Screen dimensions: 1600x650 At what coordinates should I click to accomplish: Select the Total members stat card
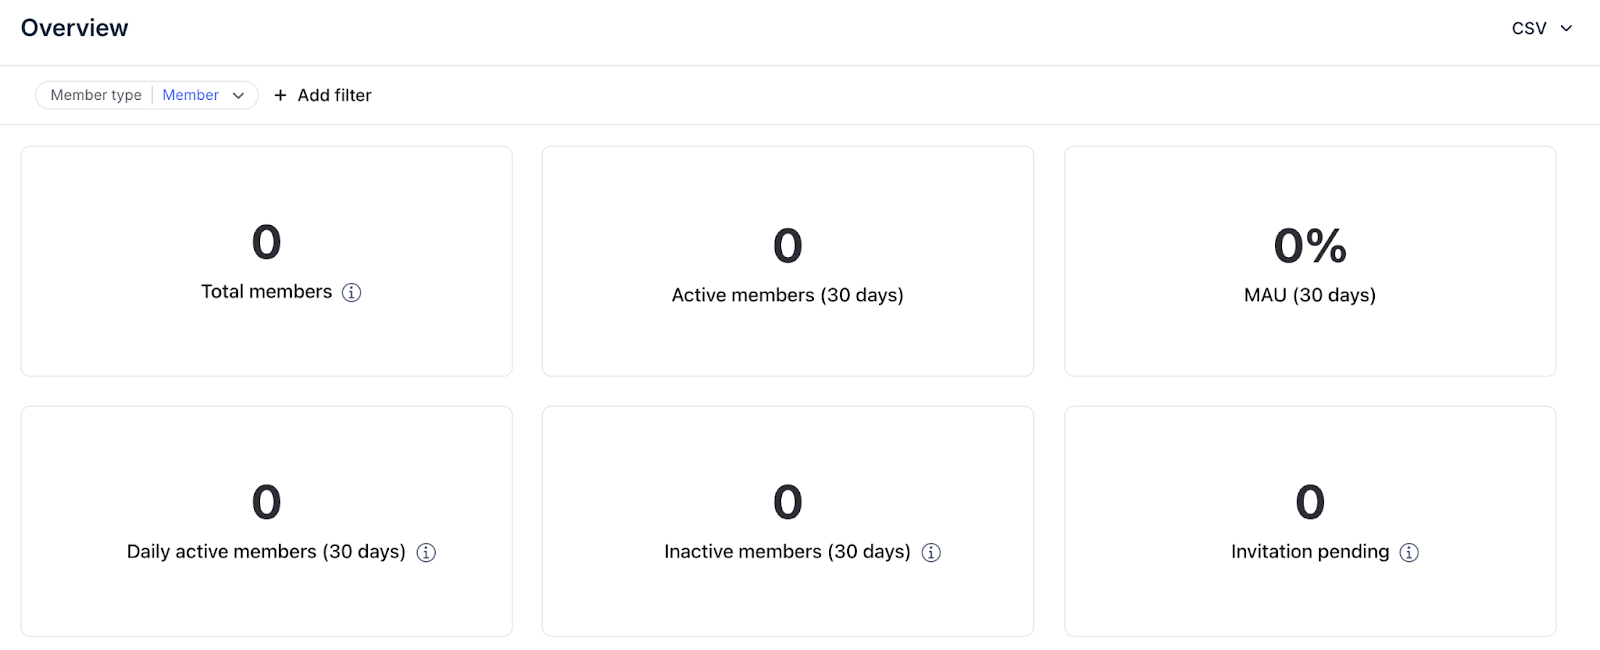[x=266, y=261]
